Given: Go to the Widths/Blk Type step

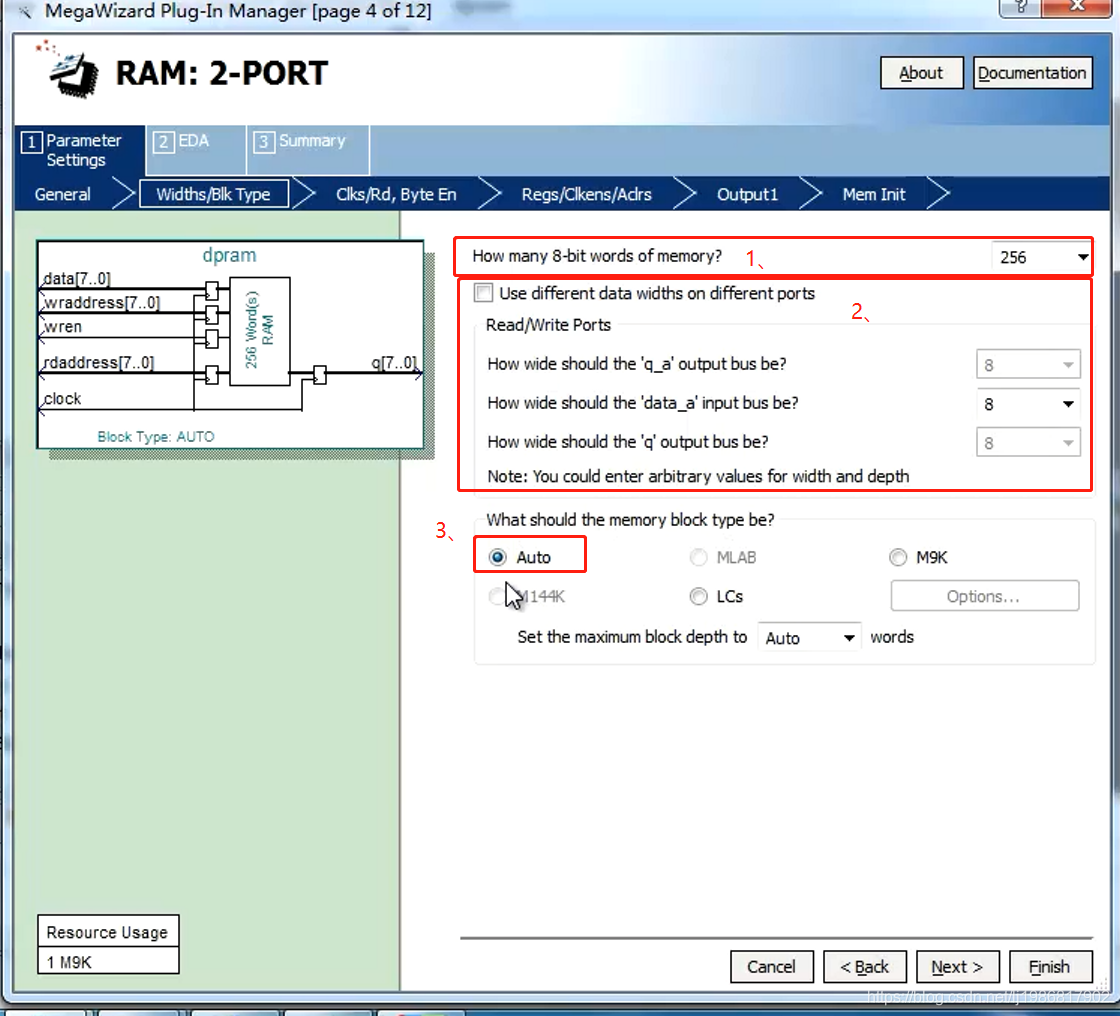Looking at the screenshot, I should (214, 194).
